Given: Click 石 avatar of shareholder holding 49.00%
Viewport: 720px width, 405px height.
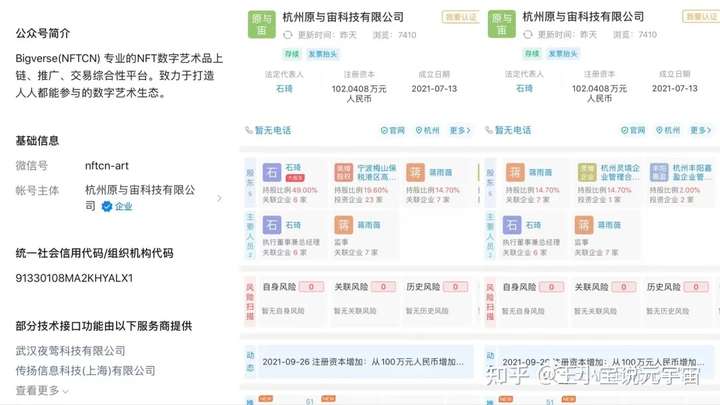Looking at the screenshot, I should (x=272, y=173).
